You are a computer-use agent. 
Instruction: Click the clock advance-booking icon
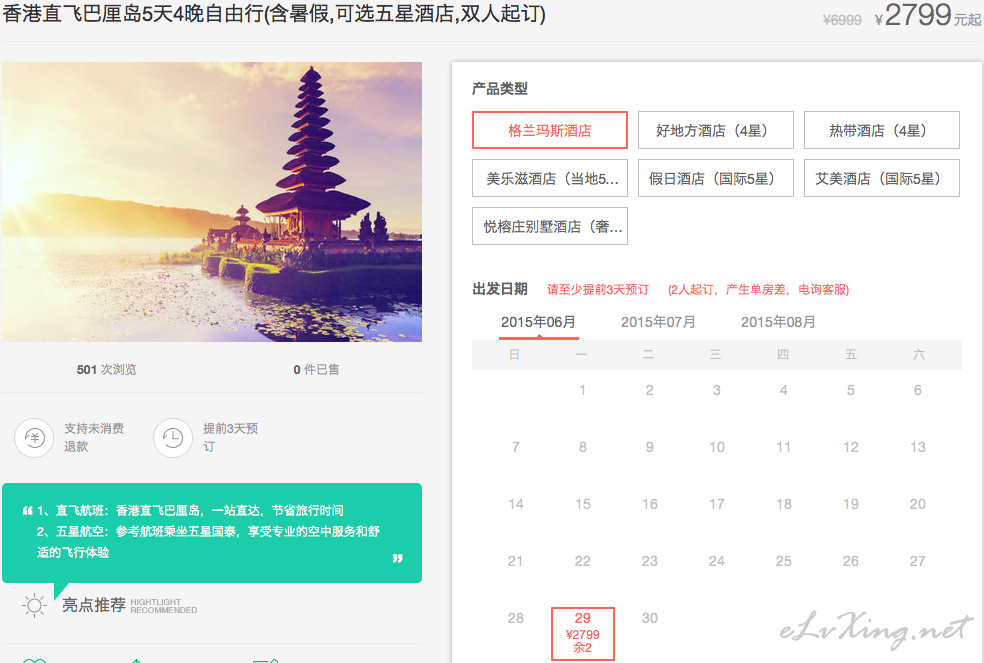[173, 438]
